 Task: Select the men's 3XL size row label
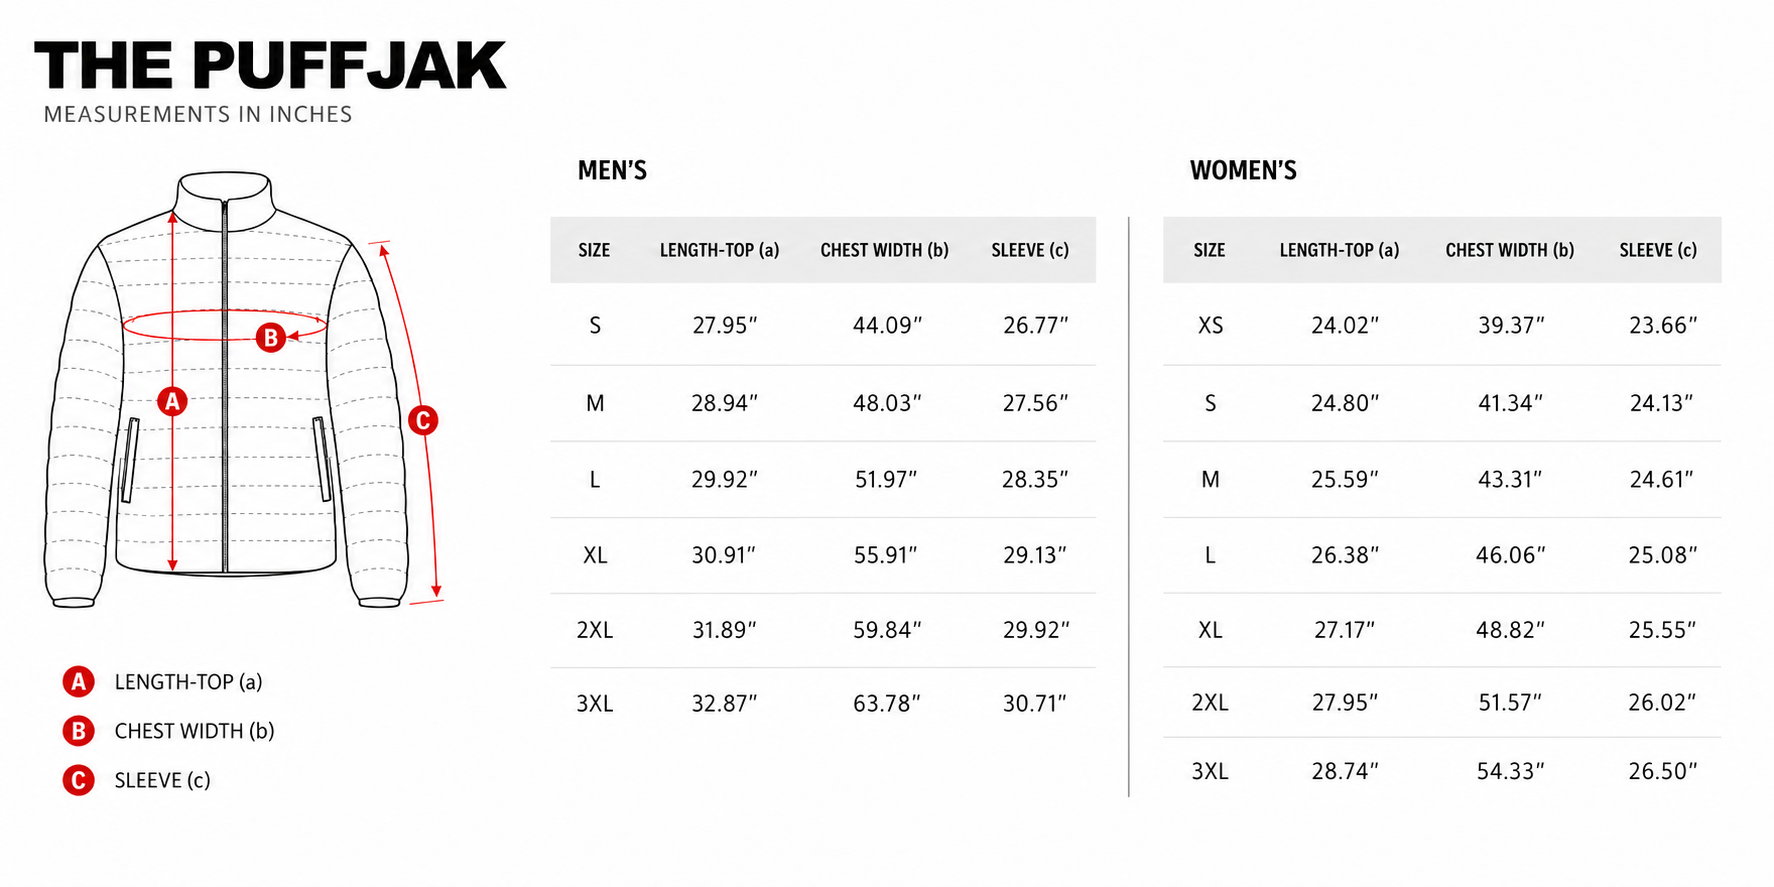[x=595, y=704]
